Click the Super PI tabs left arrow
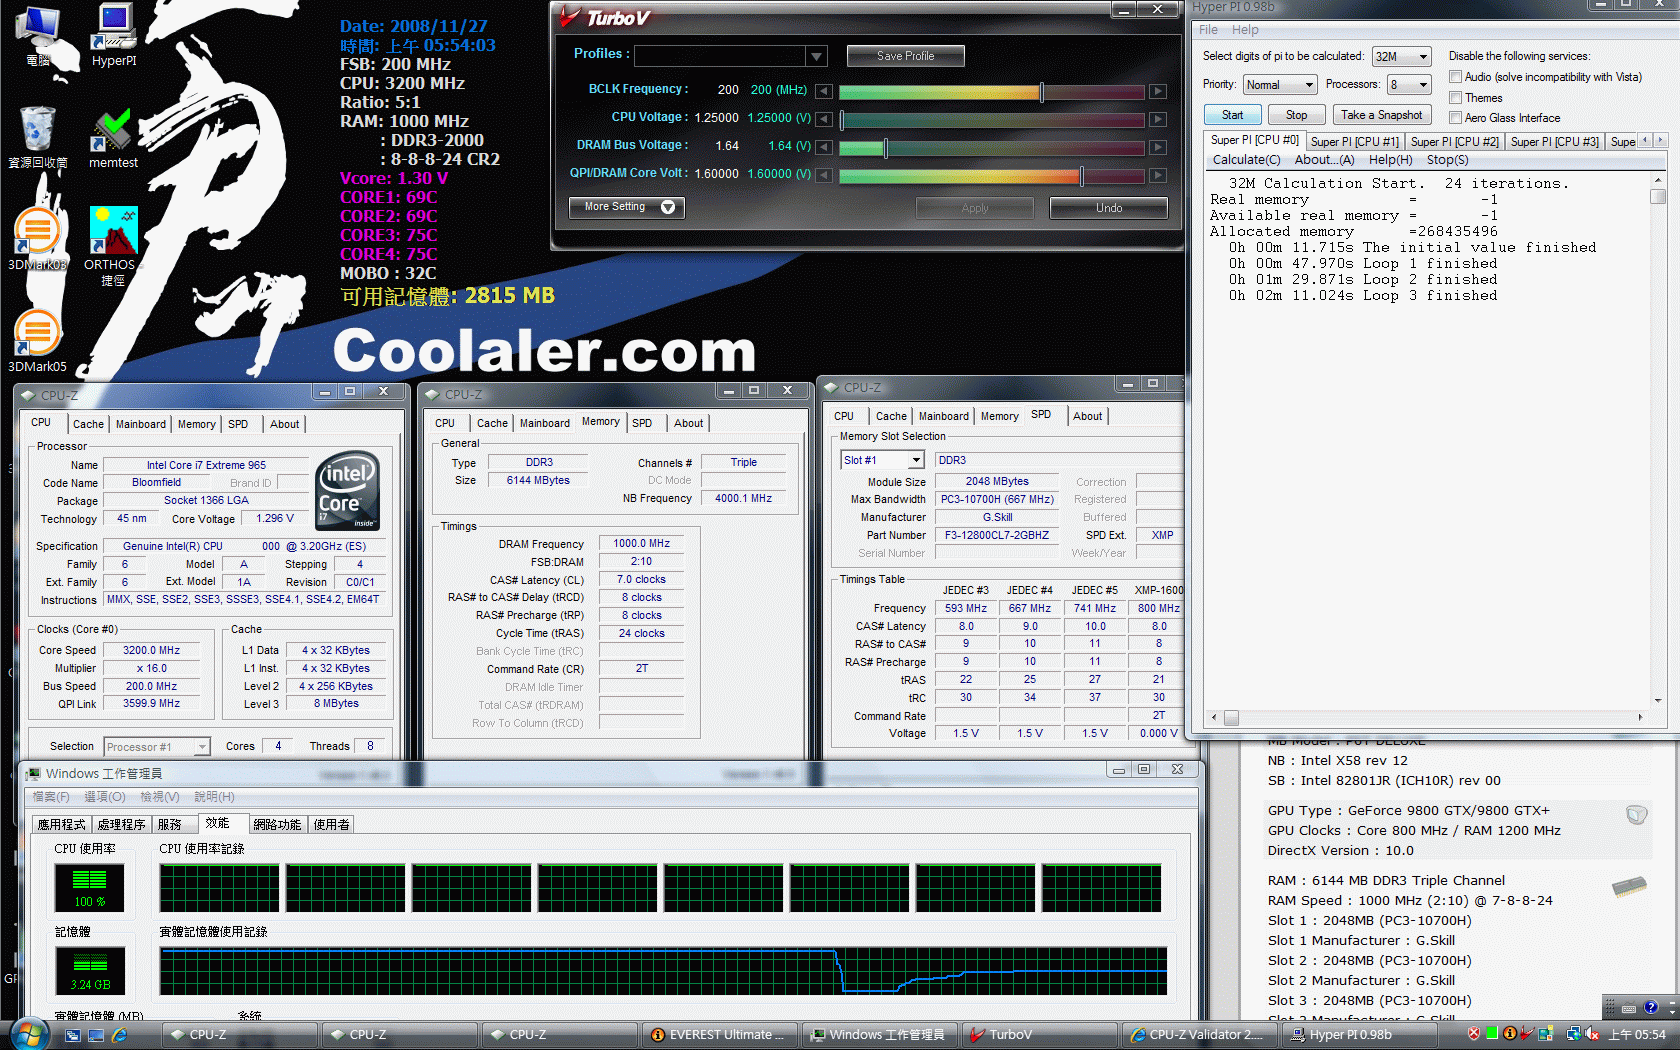This screenshot has height=1050, width=1680. click(x=1646, y=140)
